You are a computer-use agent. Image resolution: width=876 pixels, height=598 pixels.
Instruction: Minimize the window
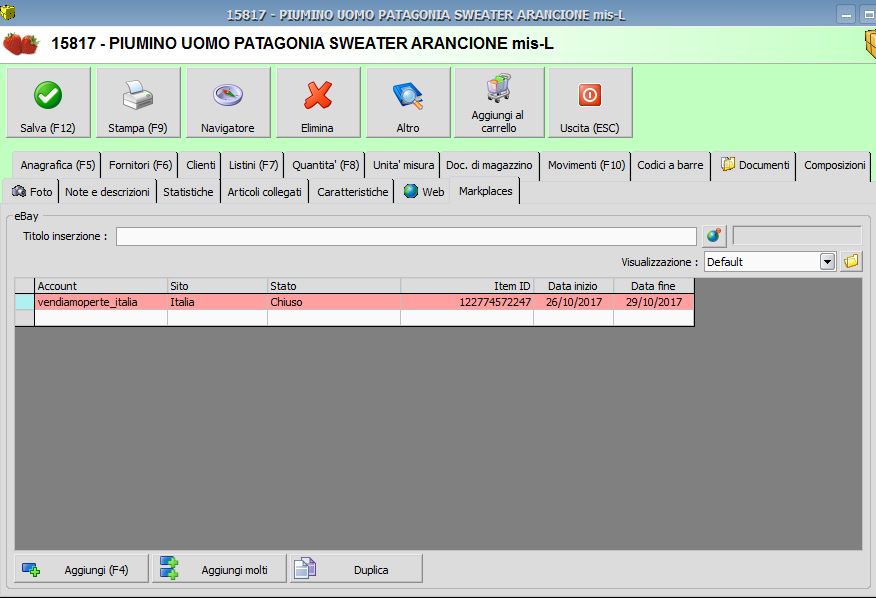(x=846, y=15)
